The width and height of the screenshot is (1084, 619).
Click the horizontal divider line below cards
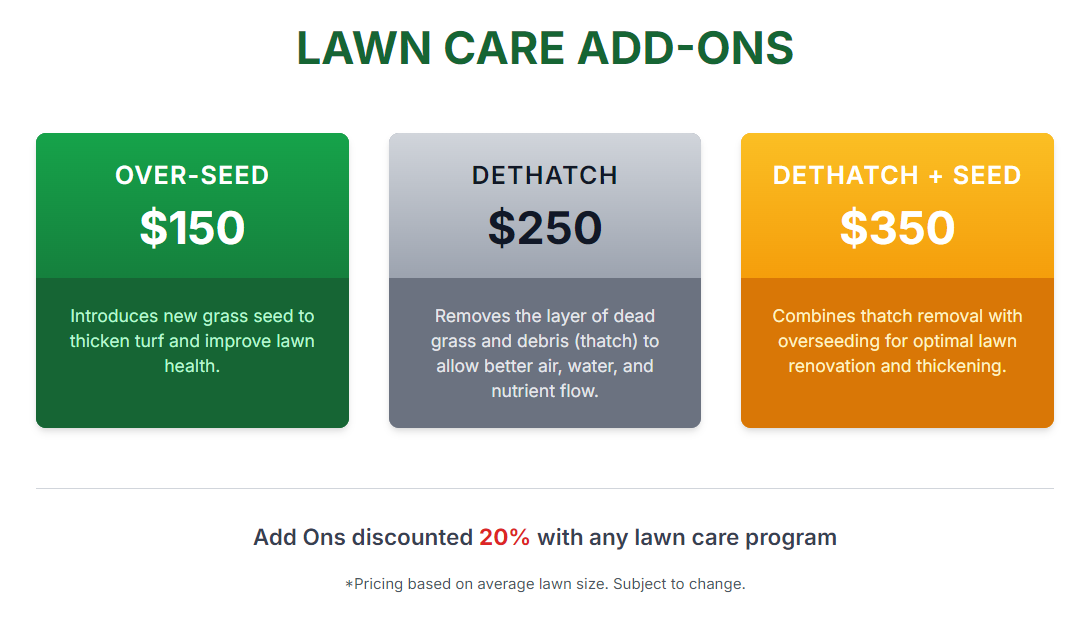tap(545, 488)
